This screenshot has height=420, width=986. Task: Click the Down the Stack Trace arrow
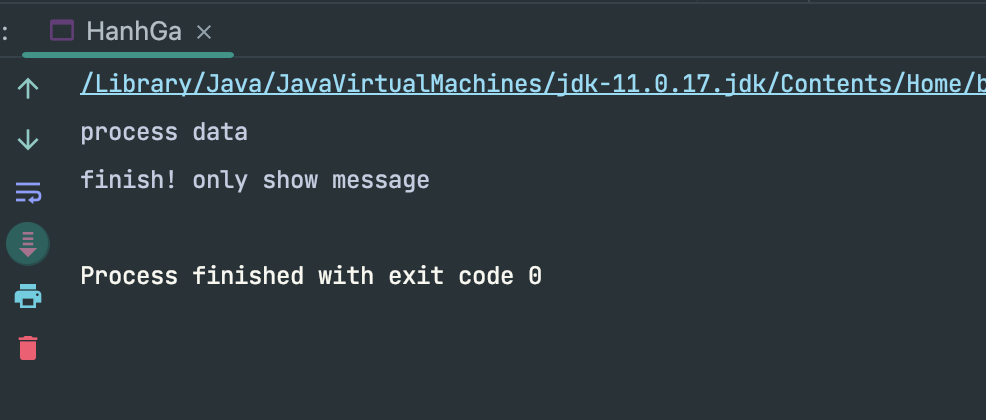(28, 140)
